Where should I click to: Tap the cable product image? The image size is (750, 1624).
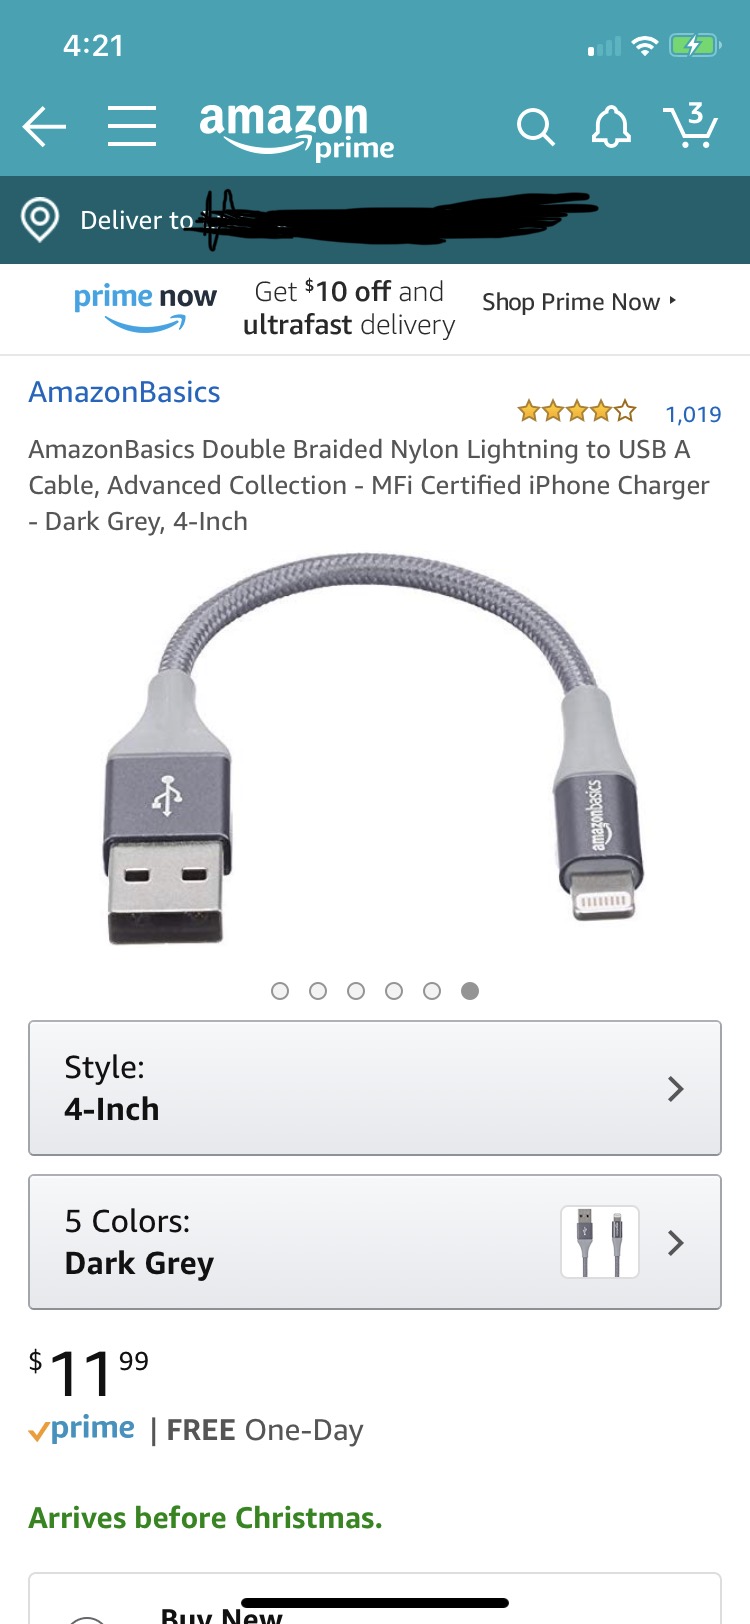(x=374, y=749)
